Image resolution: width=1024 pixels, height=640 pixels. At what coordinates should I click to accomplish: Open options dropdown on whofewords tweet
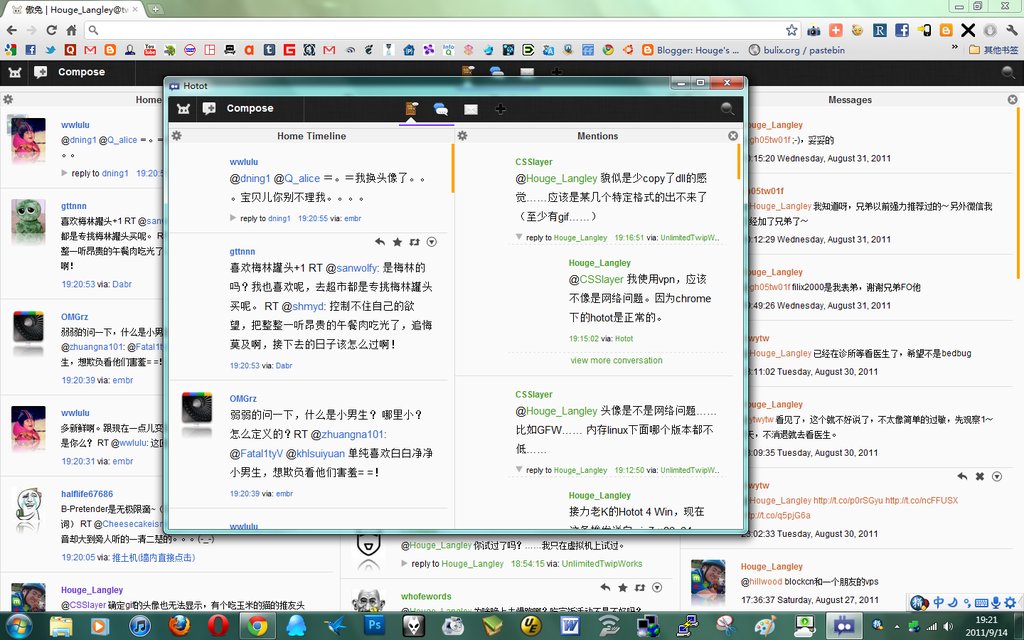(657, 588)
